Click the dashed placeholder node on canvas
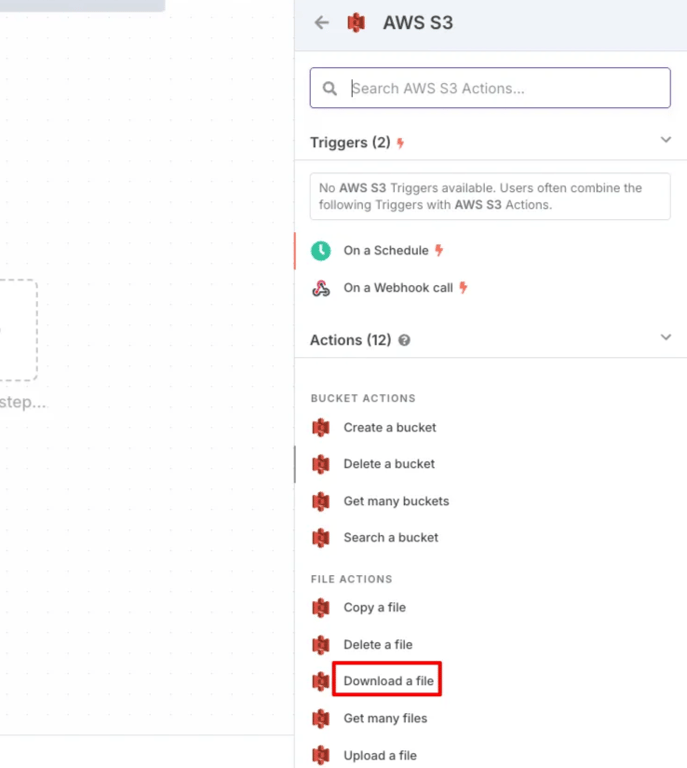 pos(18,330)
